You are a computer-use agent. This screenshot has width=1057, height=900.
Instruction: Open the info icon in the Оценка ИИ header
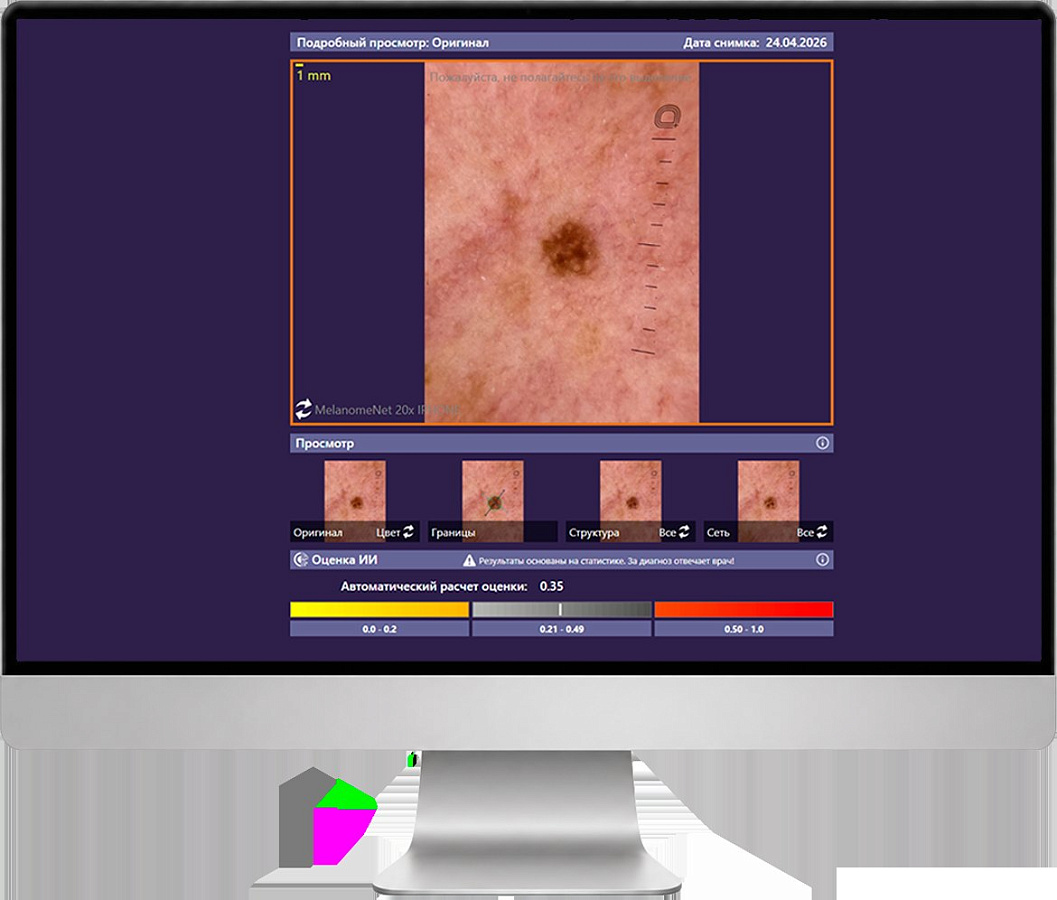point(822,560)
